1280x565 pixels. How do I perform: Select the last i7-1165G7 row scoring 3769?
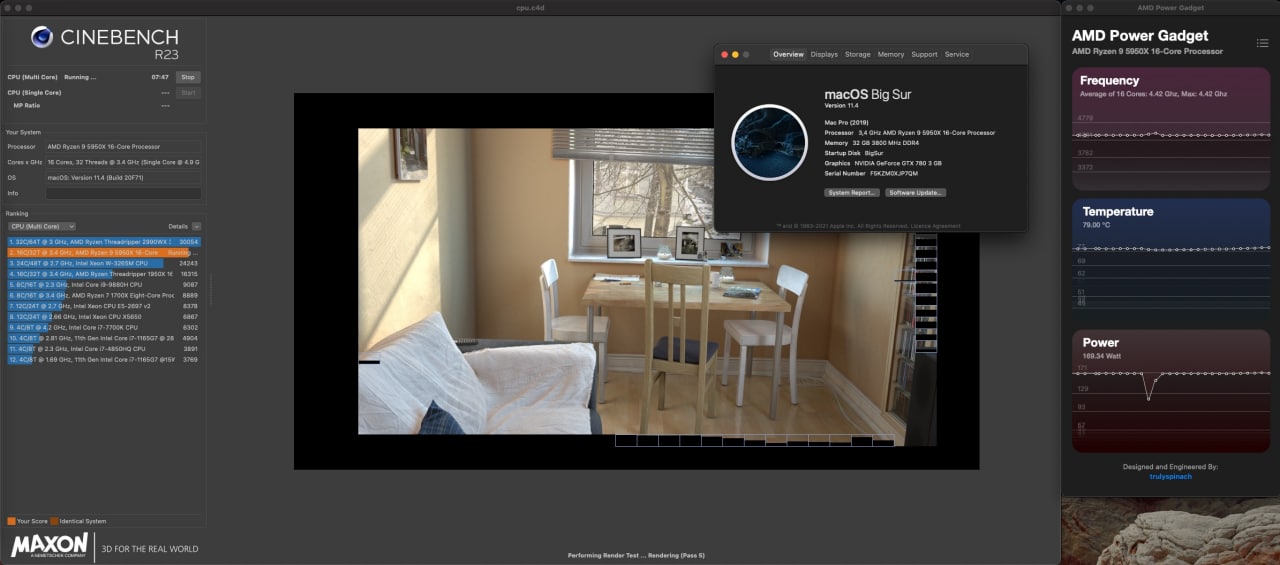[104, 359]
